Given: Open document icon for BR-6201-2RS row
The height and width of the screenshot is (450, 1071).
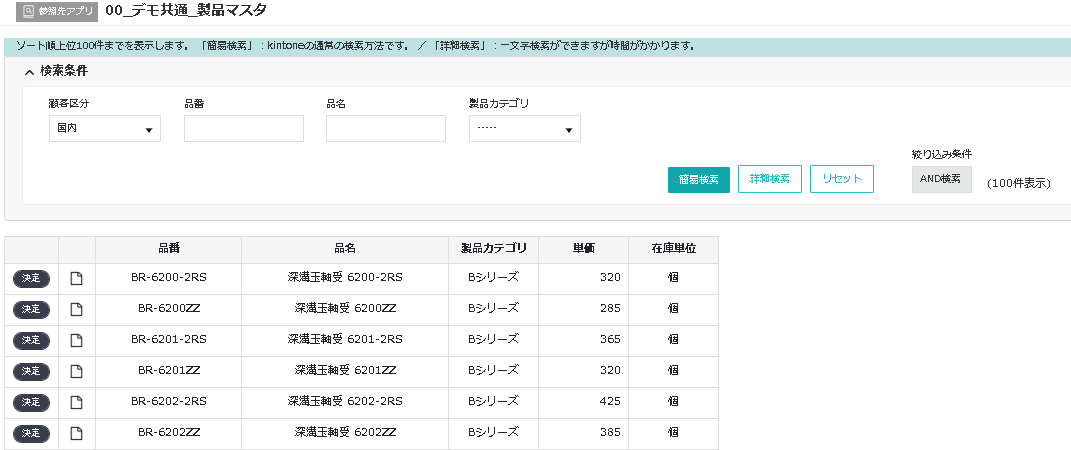Looking at the screenshot, I should pyautogui.click(x=77, y=340).
